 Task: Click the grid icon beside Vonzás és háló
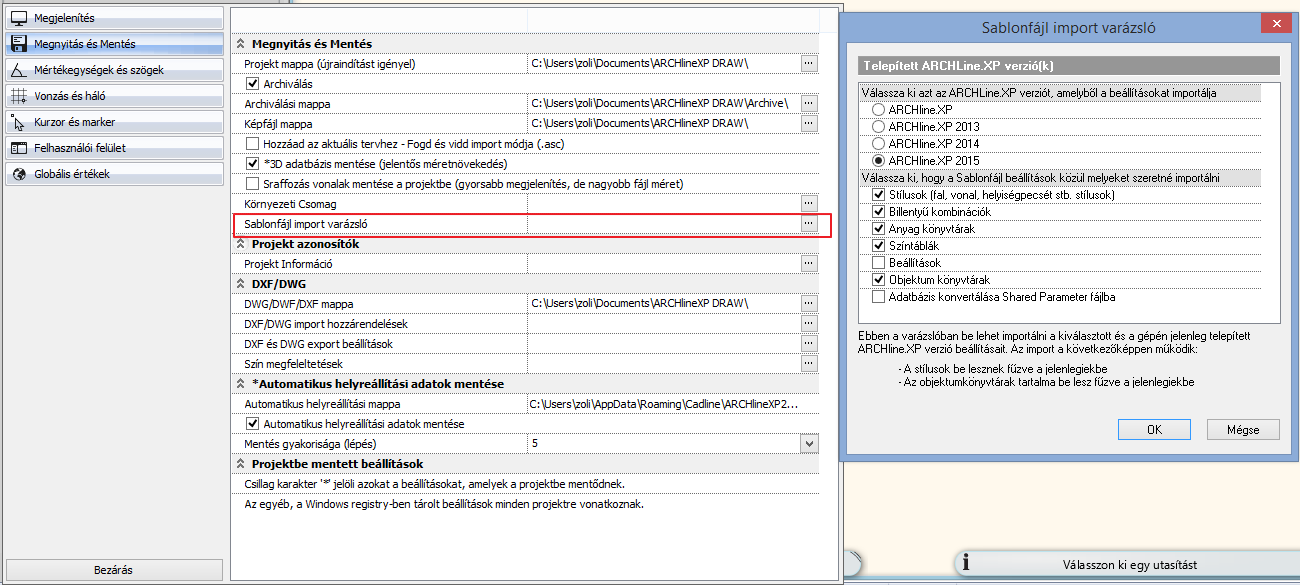pos(18,96)
